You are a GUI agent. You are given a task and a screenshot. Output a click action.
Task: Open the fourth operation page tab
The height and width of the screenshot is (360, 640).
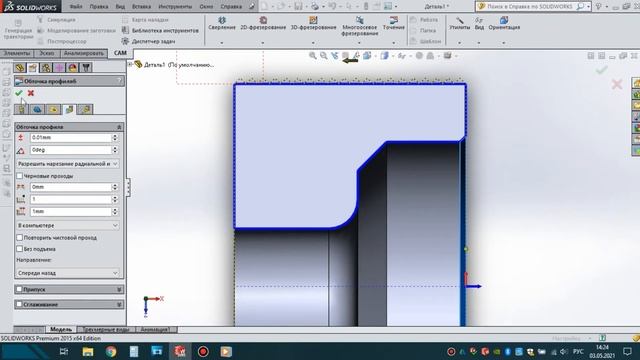69,109
